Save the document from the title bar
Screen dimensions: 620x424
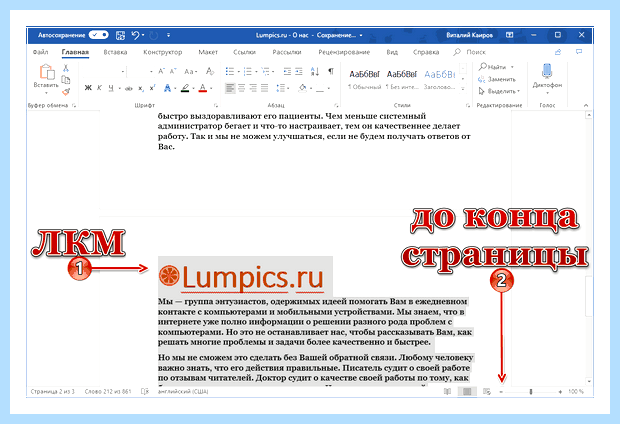pos(120,35)
